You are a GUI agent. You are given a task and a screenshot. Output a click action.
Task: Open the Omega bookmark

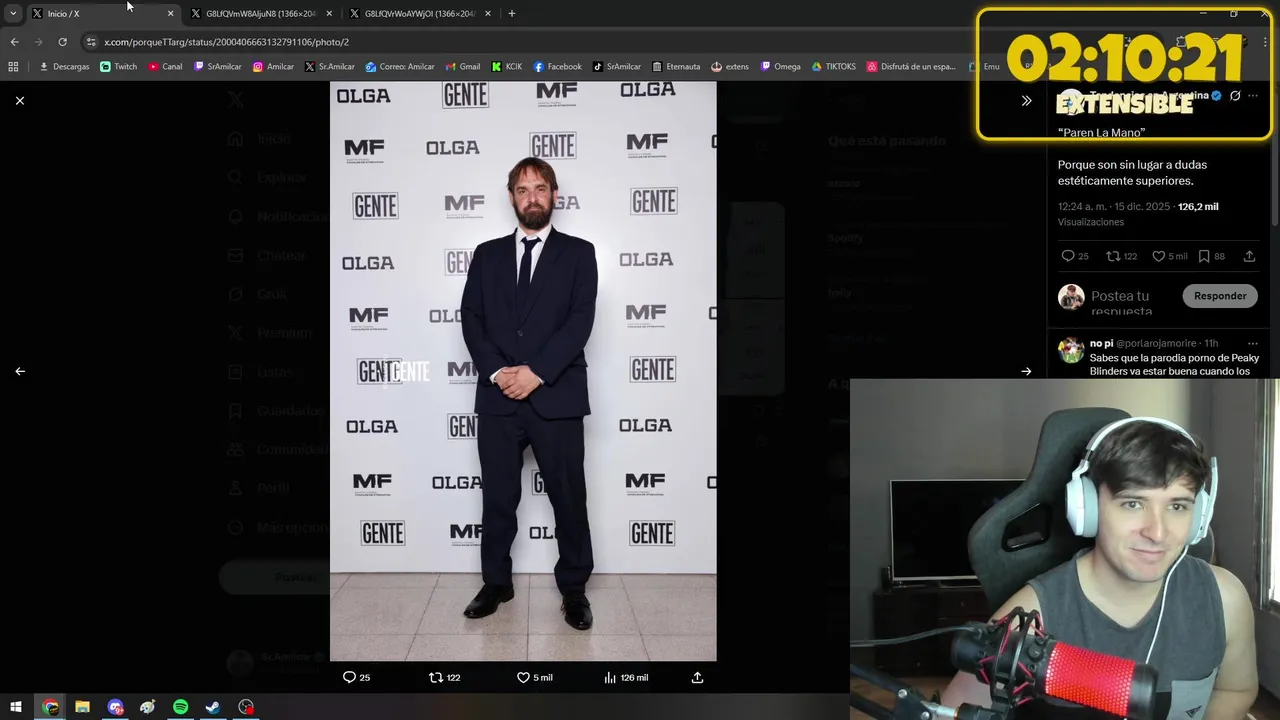780,67
